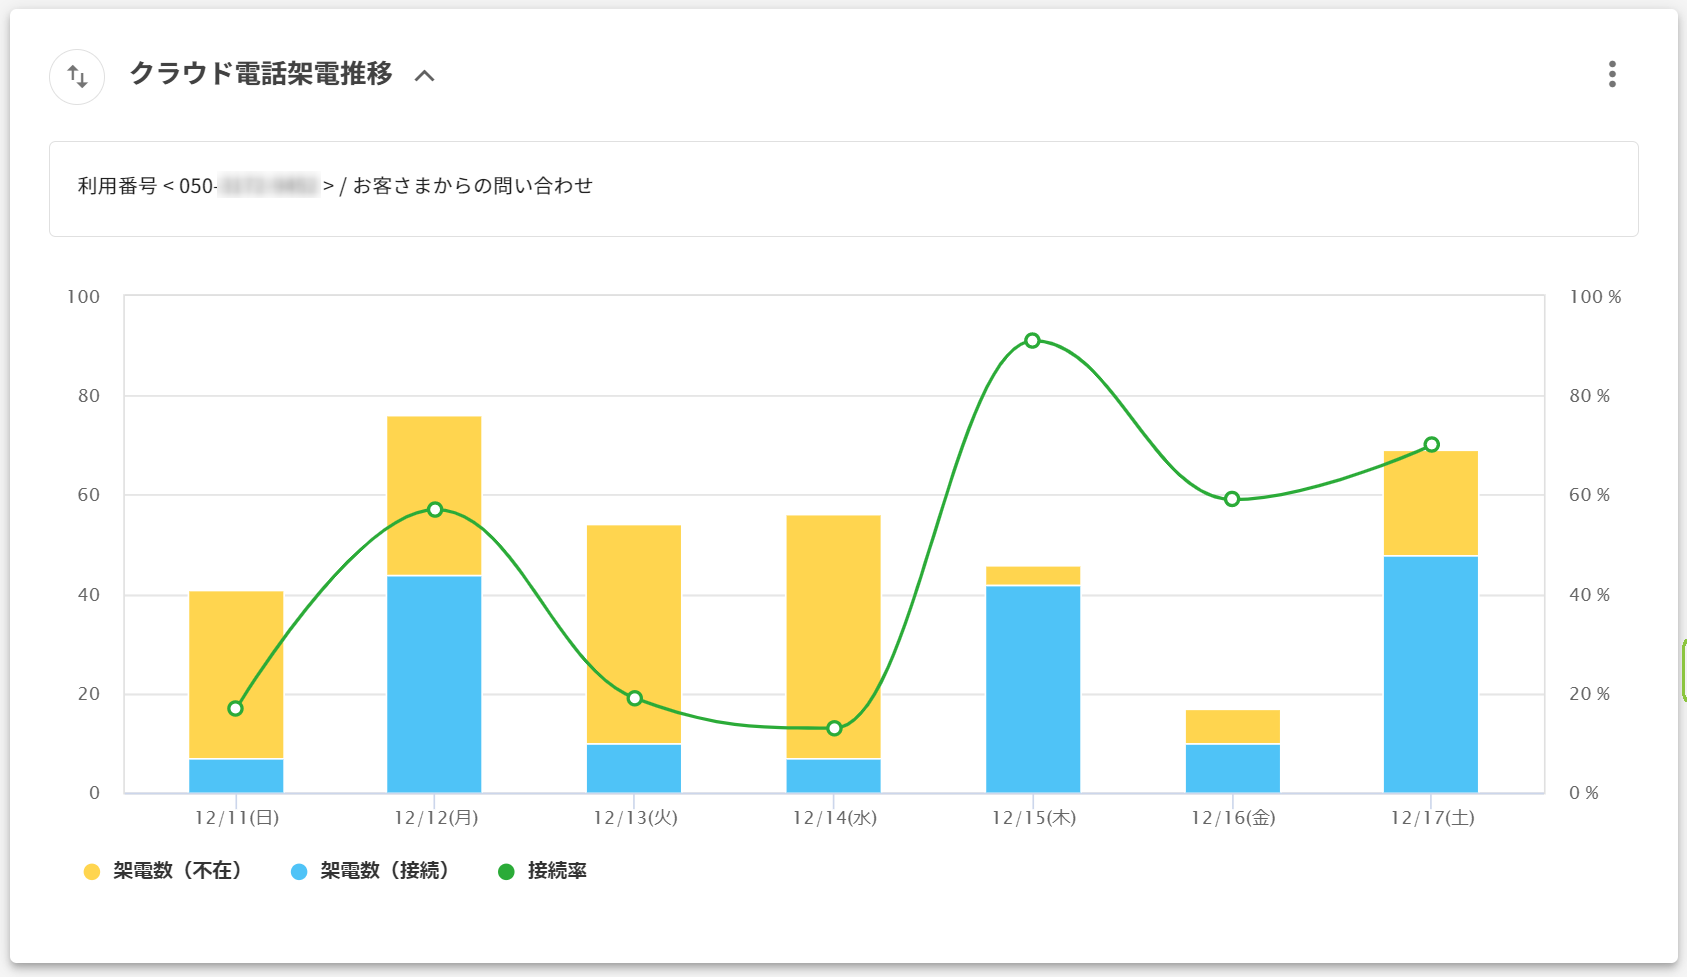Toggle the 架電数（接続） legend series
The height and width of the screenshot is (977, 1687).
(x=370, y=871)
